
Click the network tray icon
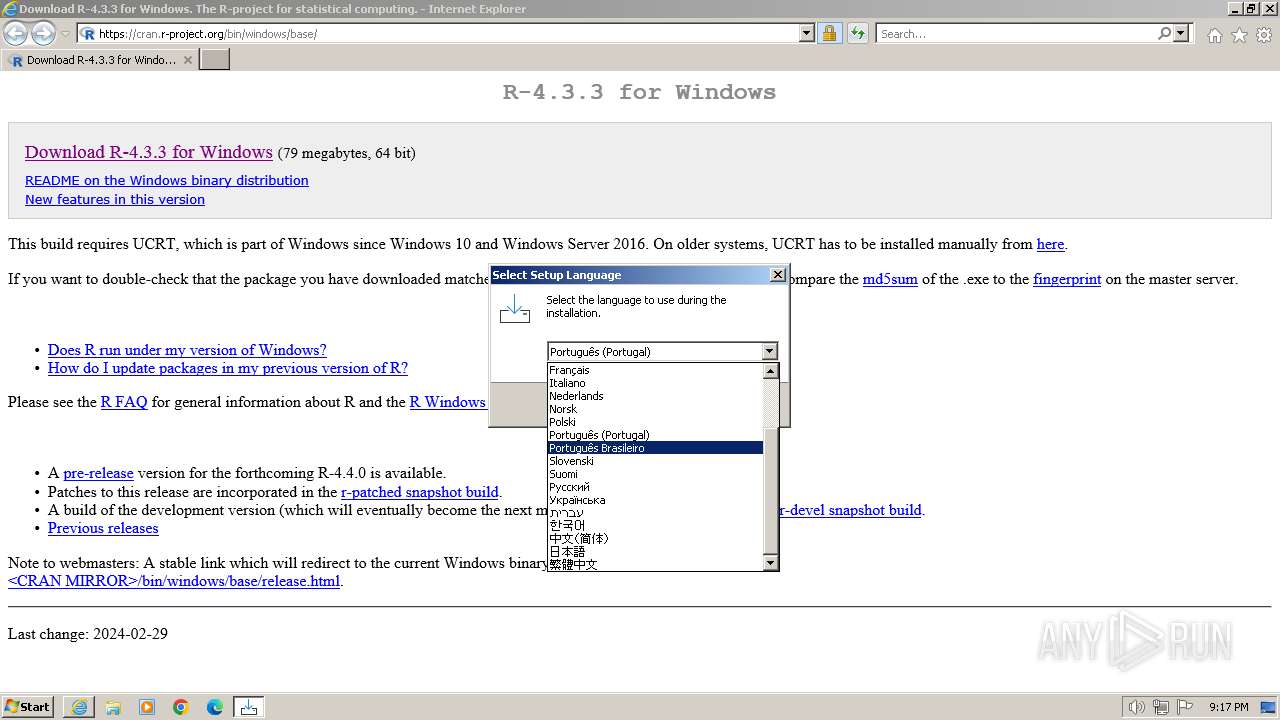pos(1162,707)
